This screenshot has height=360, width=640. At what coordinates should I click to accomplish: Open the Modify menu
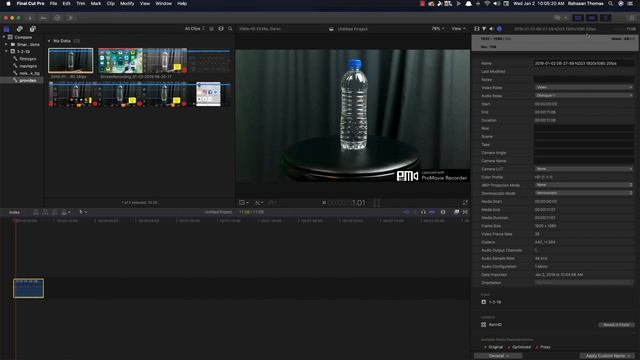(127, 3)
